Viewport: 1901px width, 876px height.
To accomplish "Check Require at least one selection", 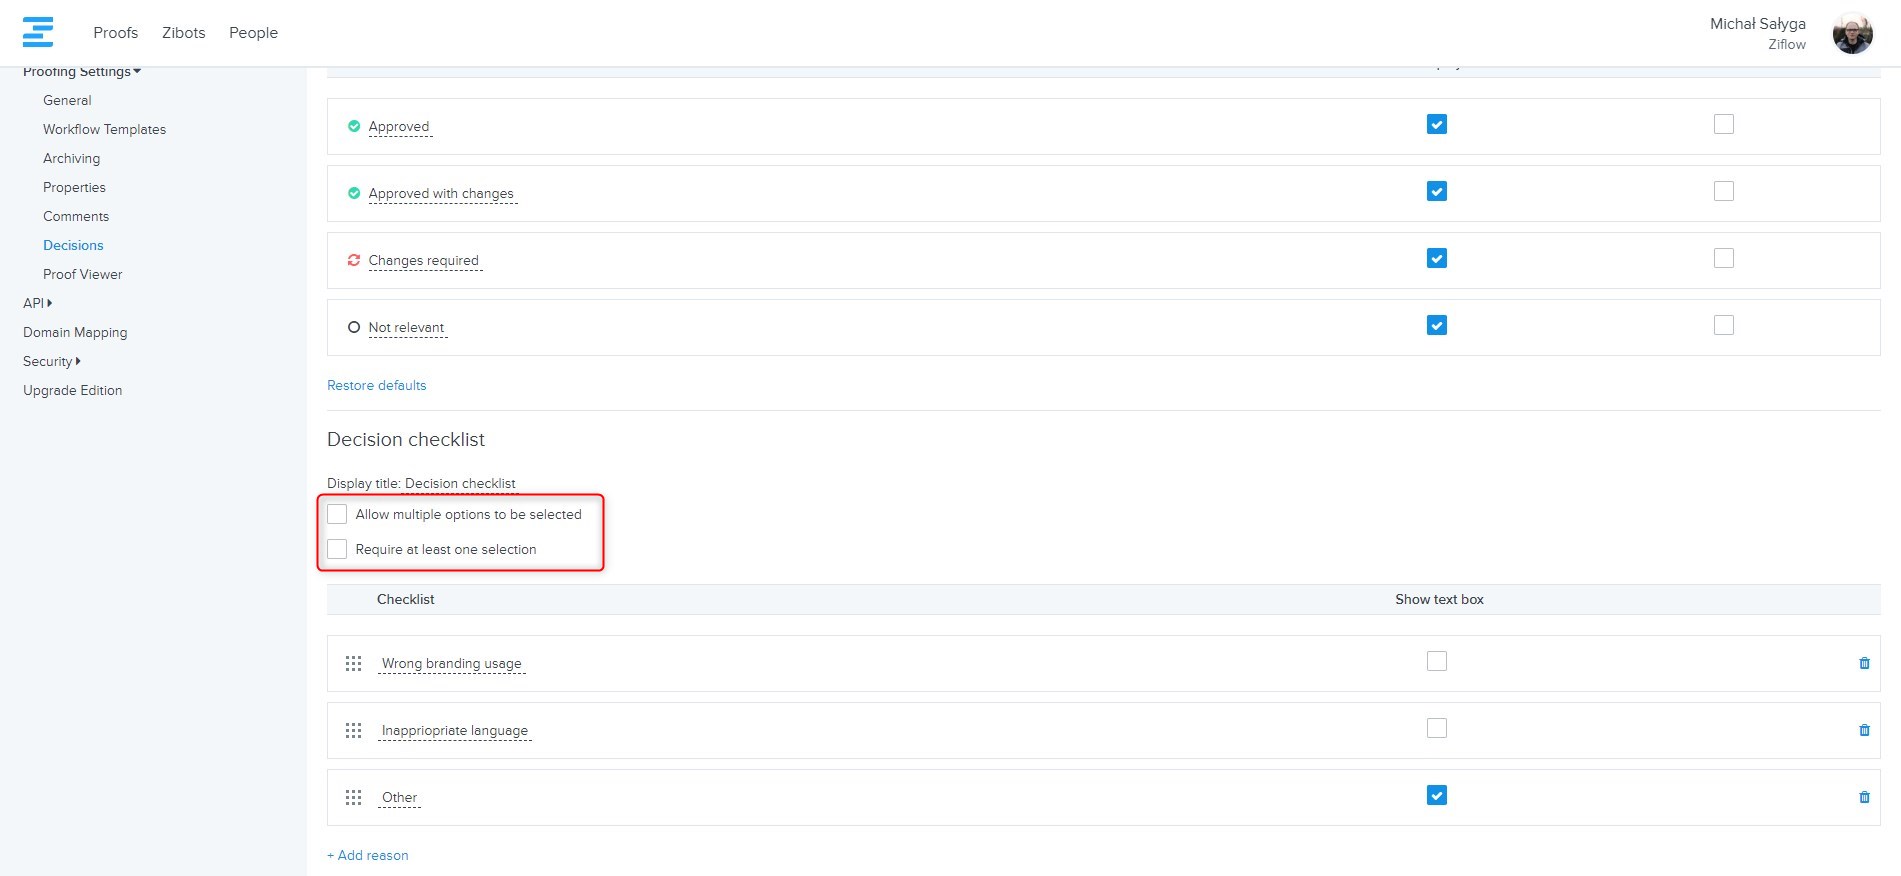I will (338, 549).
